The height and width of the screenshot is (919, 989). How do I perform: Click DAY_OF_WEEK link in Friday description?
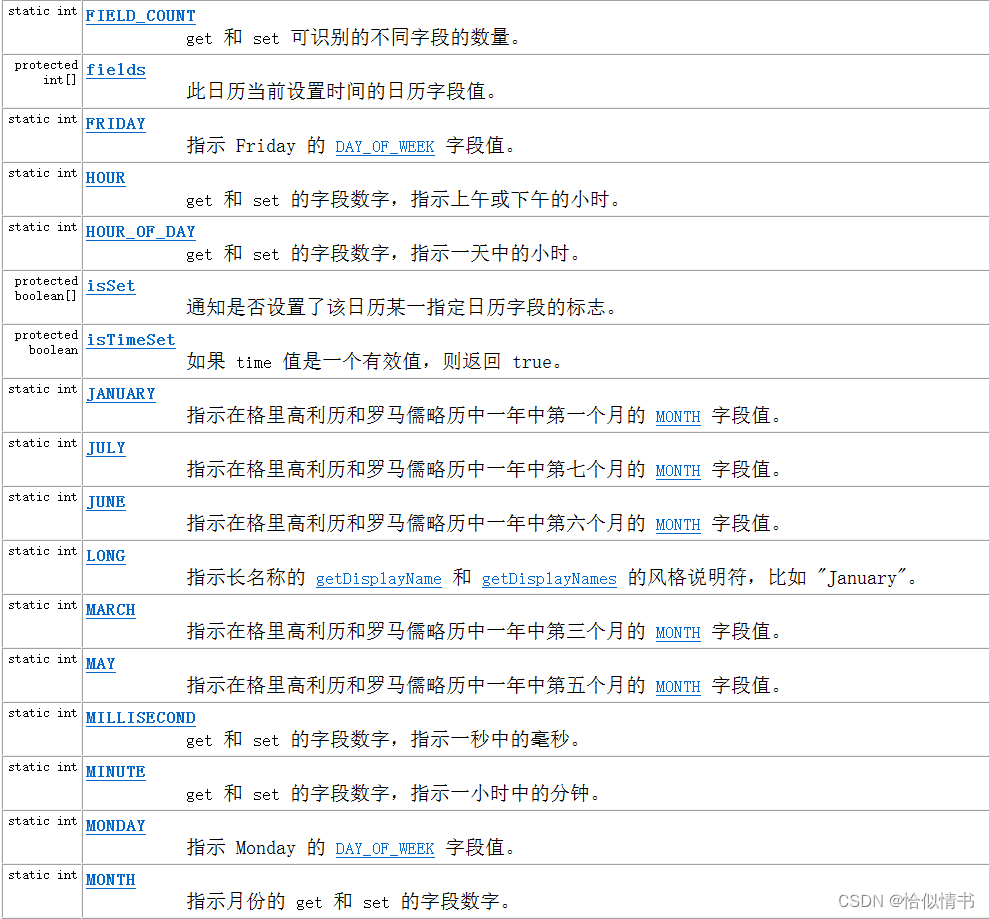click(384, 146)
